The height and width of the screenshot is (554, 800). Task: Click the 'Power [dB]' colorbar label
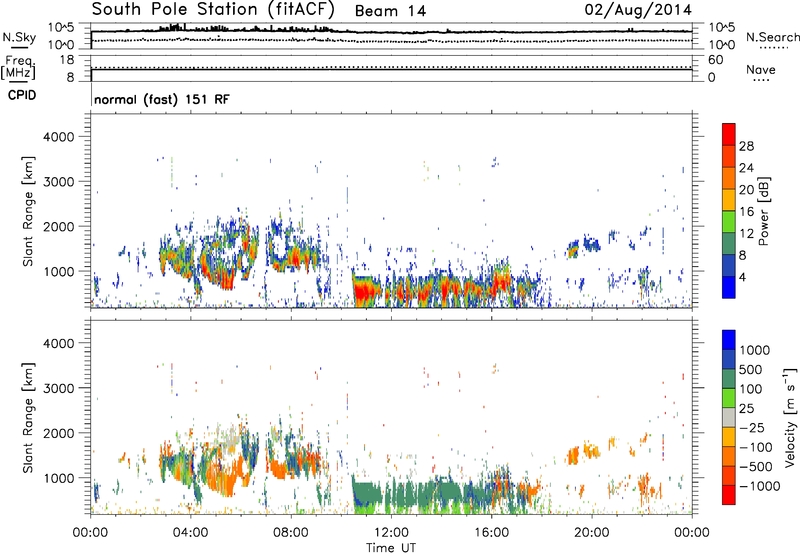[x=763, y=211]
